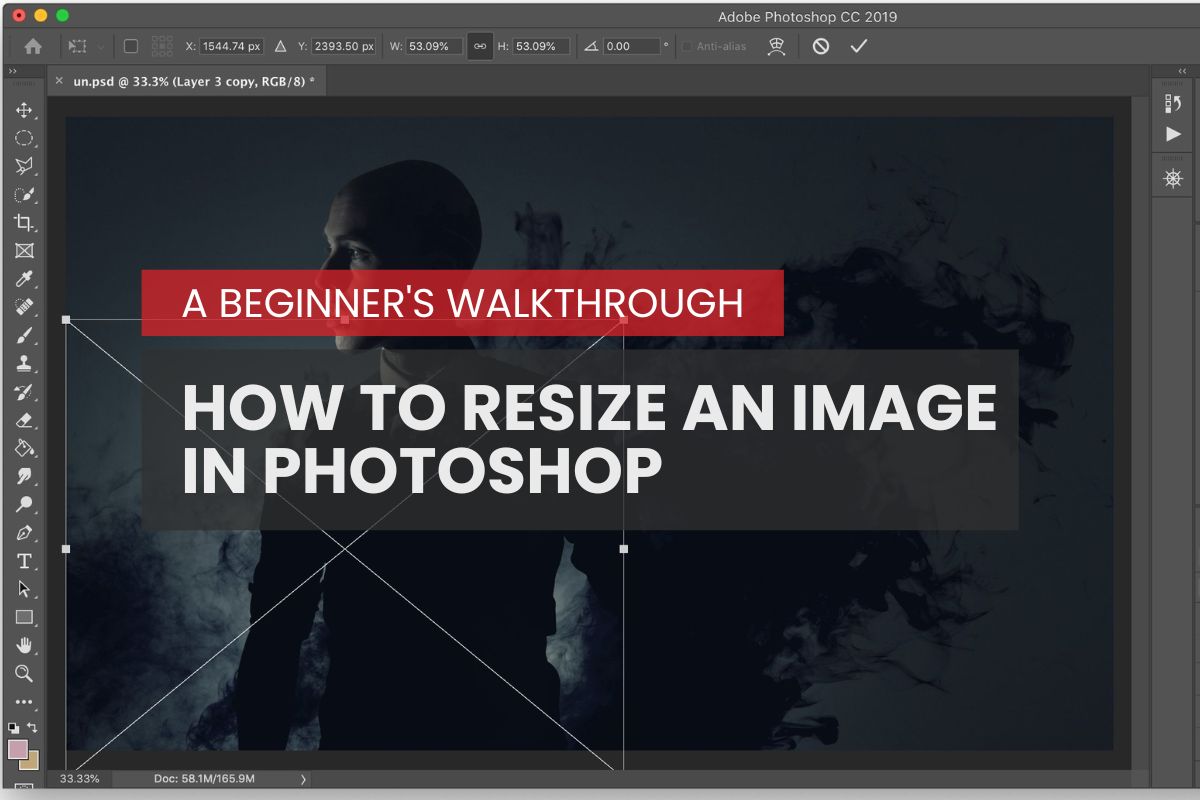Open the Edit Toolbar three-dots menu
1200x800 pixels.
pos(24,702)
